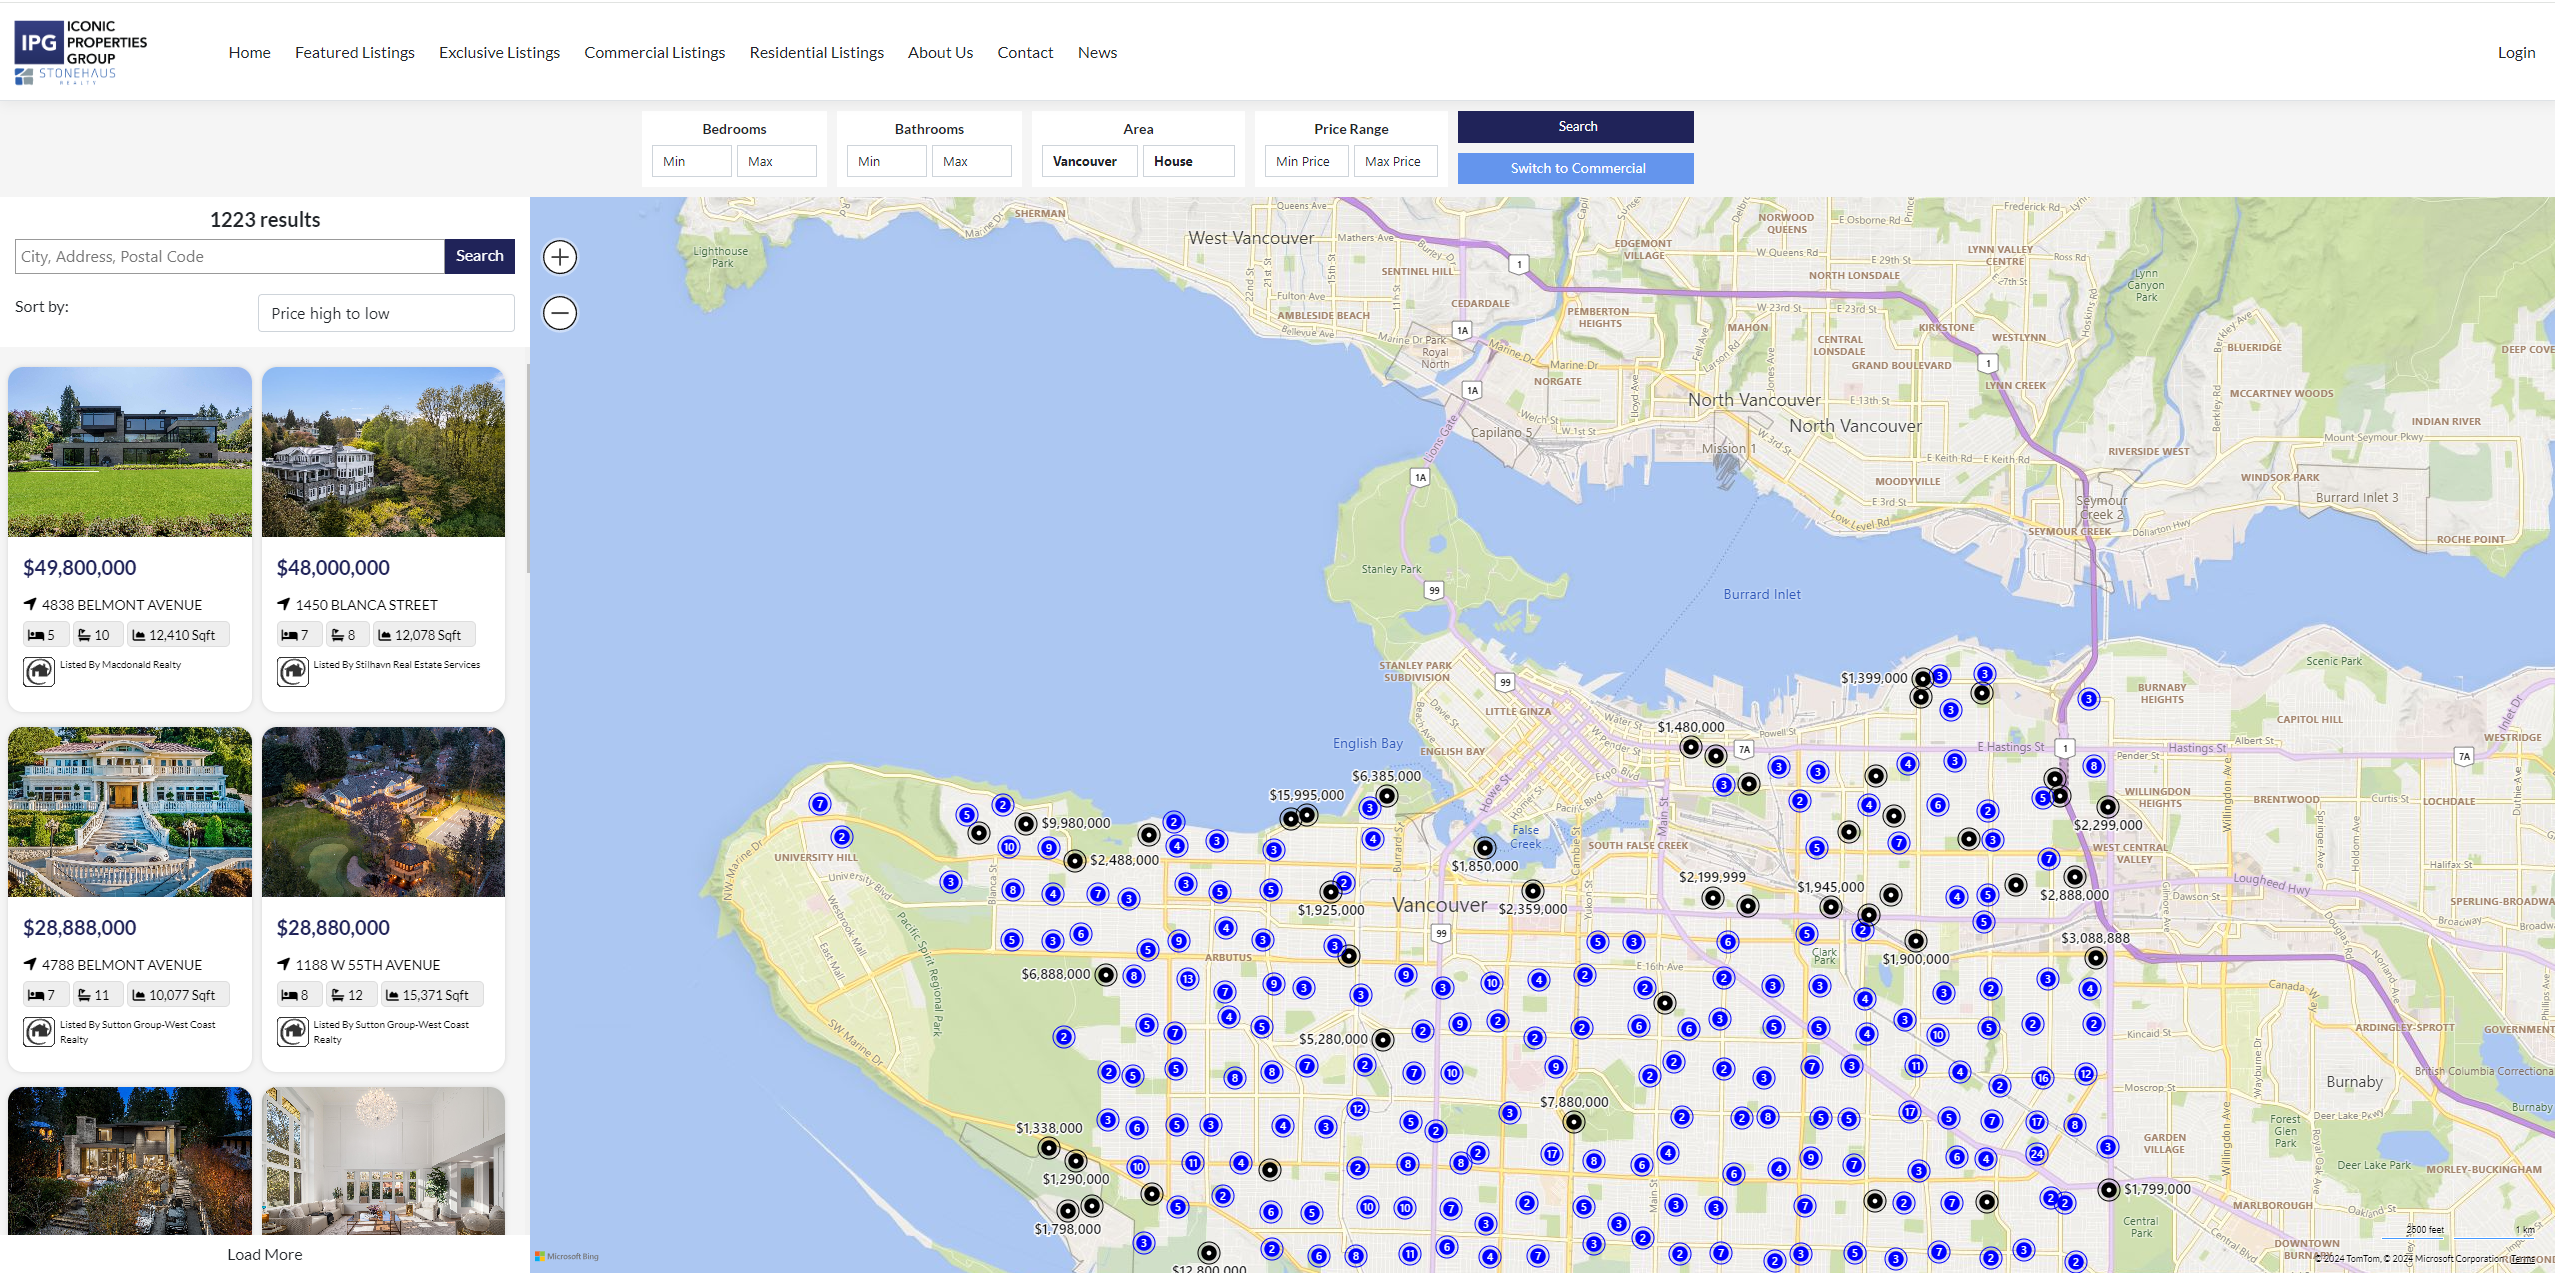Click the $12,800,000 map marker
The height and width of the screenshot is (1273, 2555).
[x=1209, y=1253]
